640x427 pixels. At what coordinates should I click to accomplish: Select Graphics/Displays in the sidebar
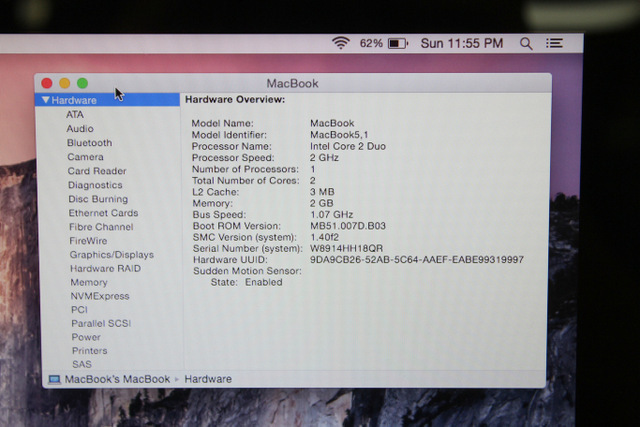111,255
